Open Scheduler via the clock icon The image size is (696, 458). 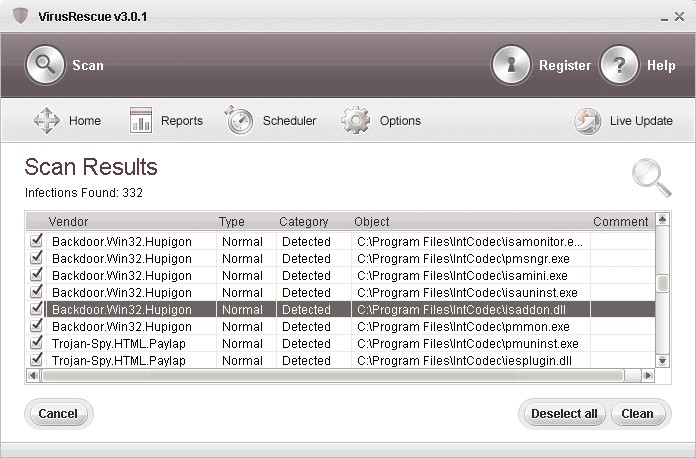tap(239, 121)
